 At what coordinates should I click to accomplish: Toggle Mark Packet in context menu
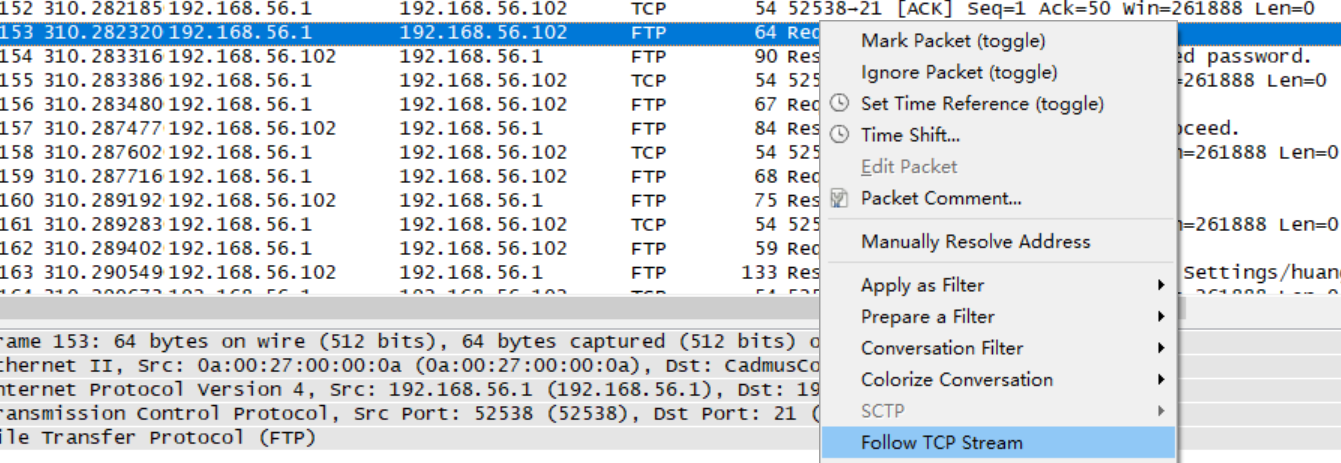click(x=953, y=41)
